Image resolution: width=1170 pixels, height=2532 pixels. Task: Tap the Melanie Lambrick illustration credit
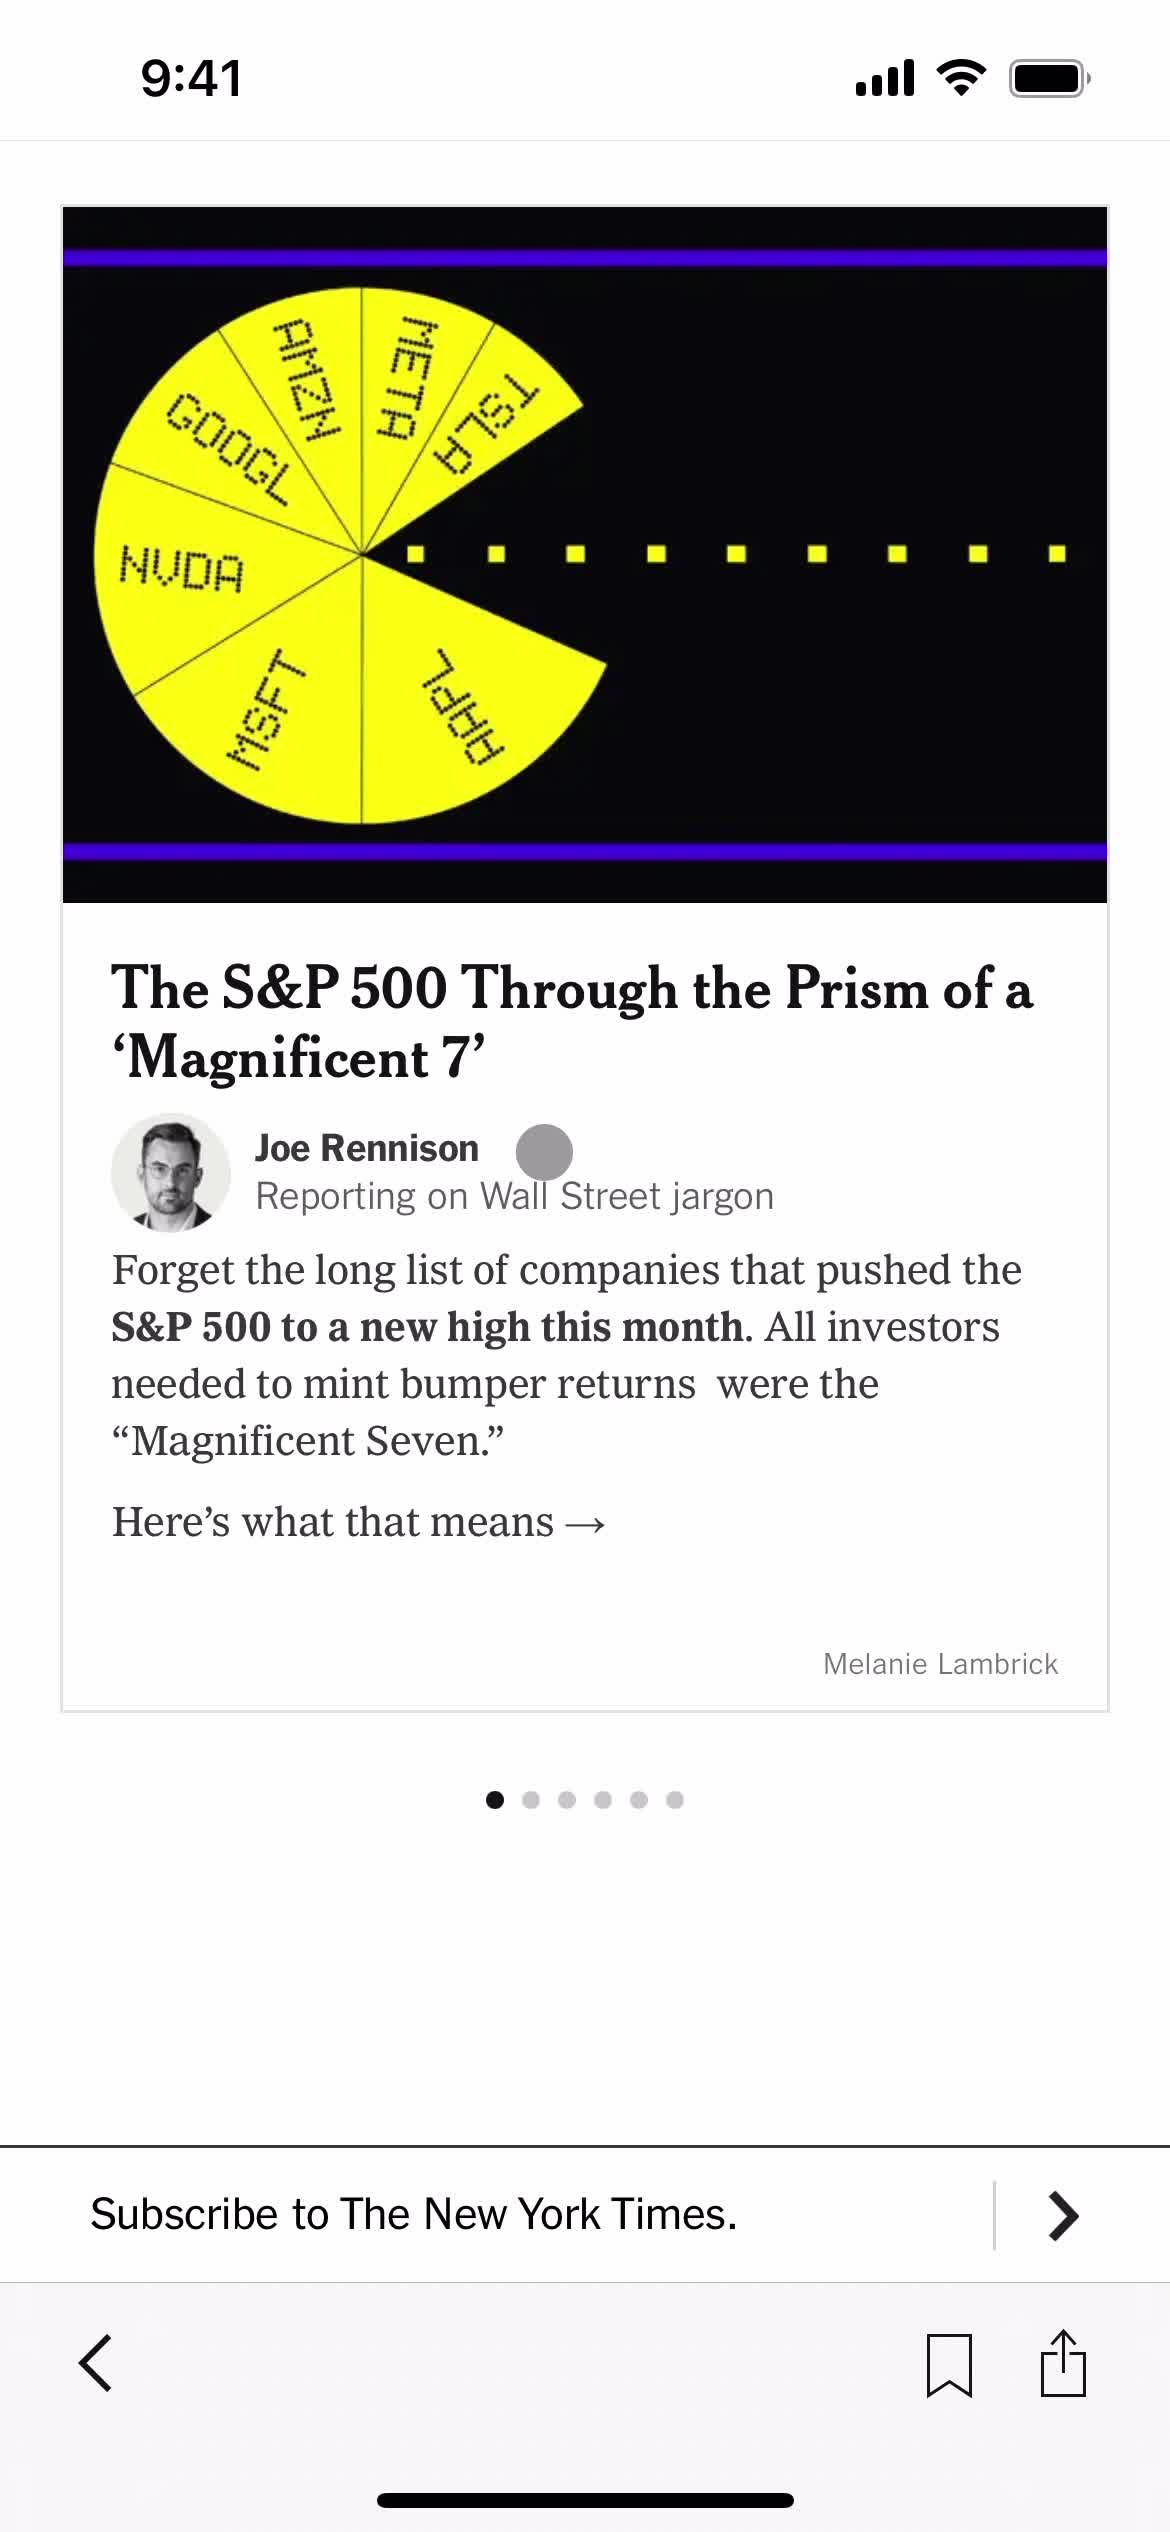(x=940, y=1664)
